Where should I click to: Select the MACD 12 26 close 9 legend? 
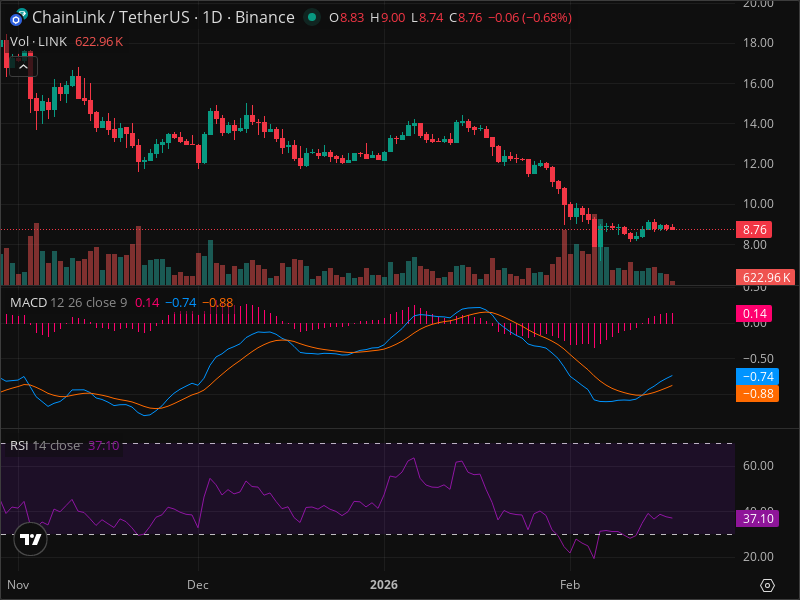[68, 303]
